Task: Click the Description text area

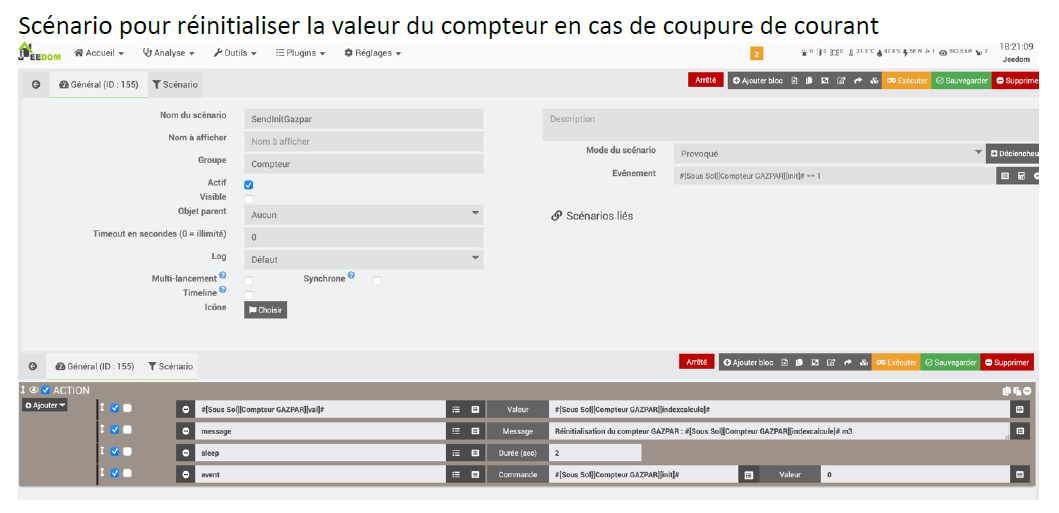Action: pyautogui.click(x=791, y=124)
